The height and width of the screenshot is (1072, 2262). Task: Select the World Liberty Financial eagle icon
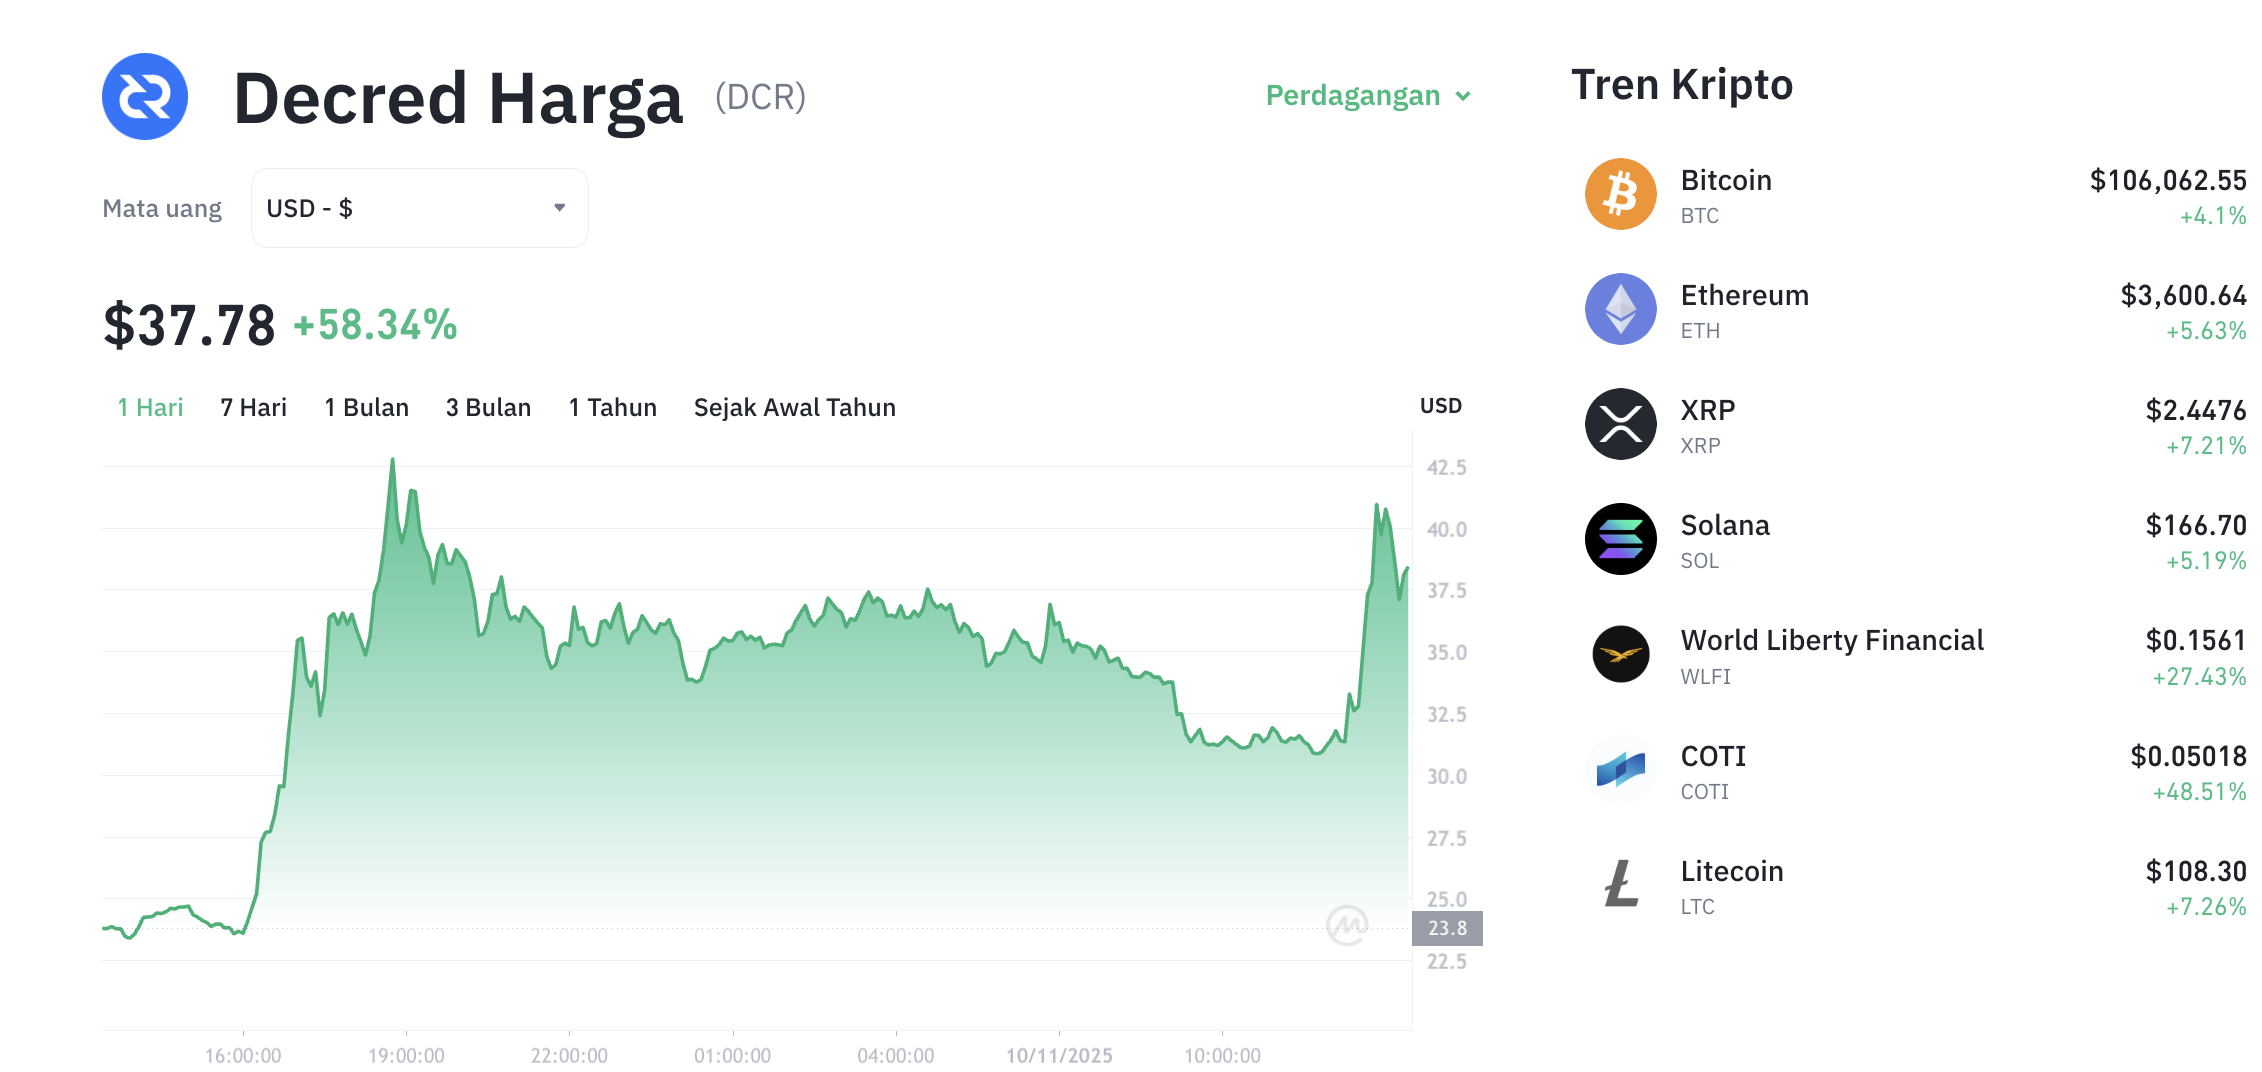point(1620,654)
